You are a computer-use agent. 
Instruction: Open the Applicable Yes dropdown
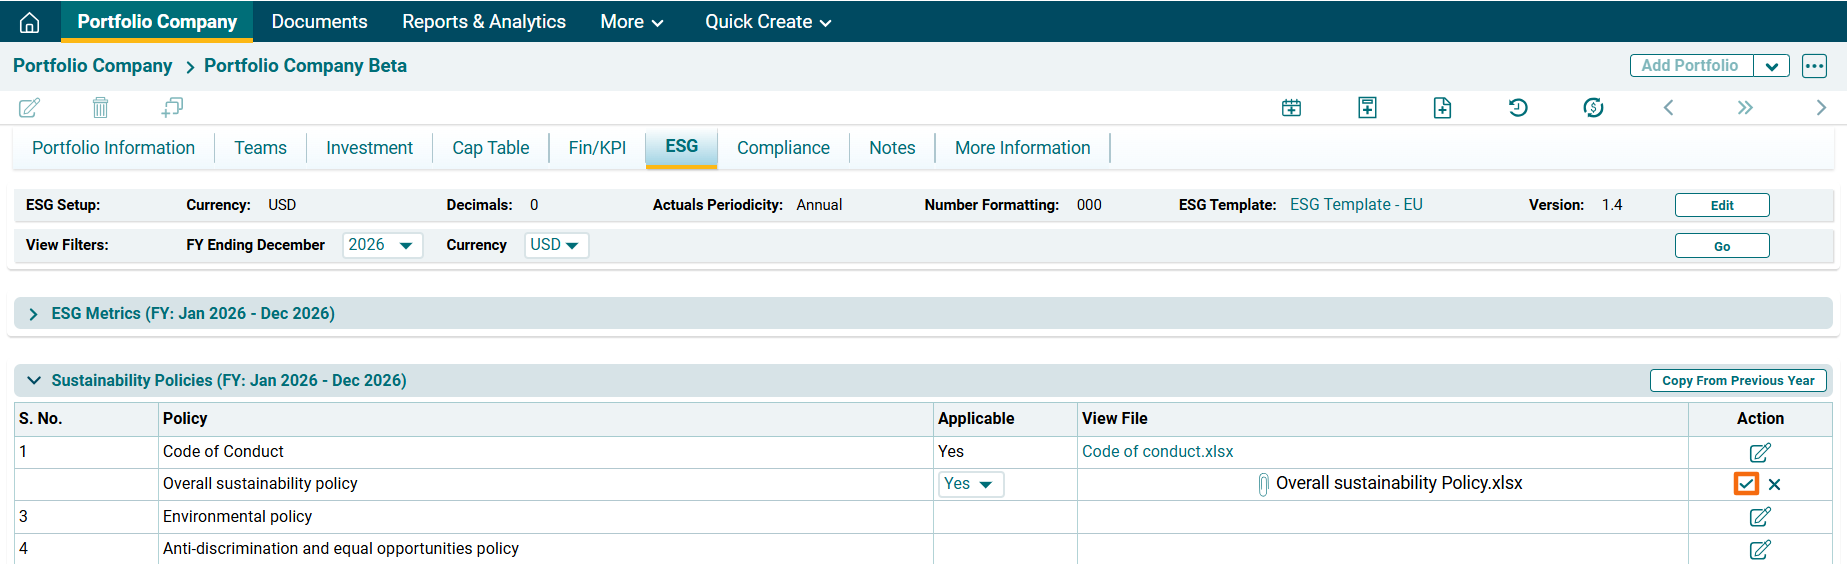pyautogui.click(x=968, y=484)
